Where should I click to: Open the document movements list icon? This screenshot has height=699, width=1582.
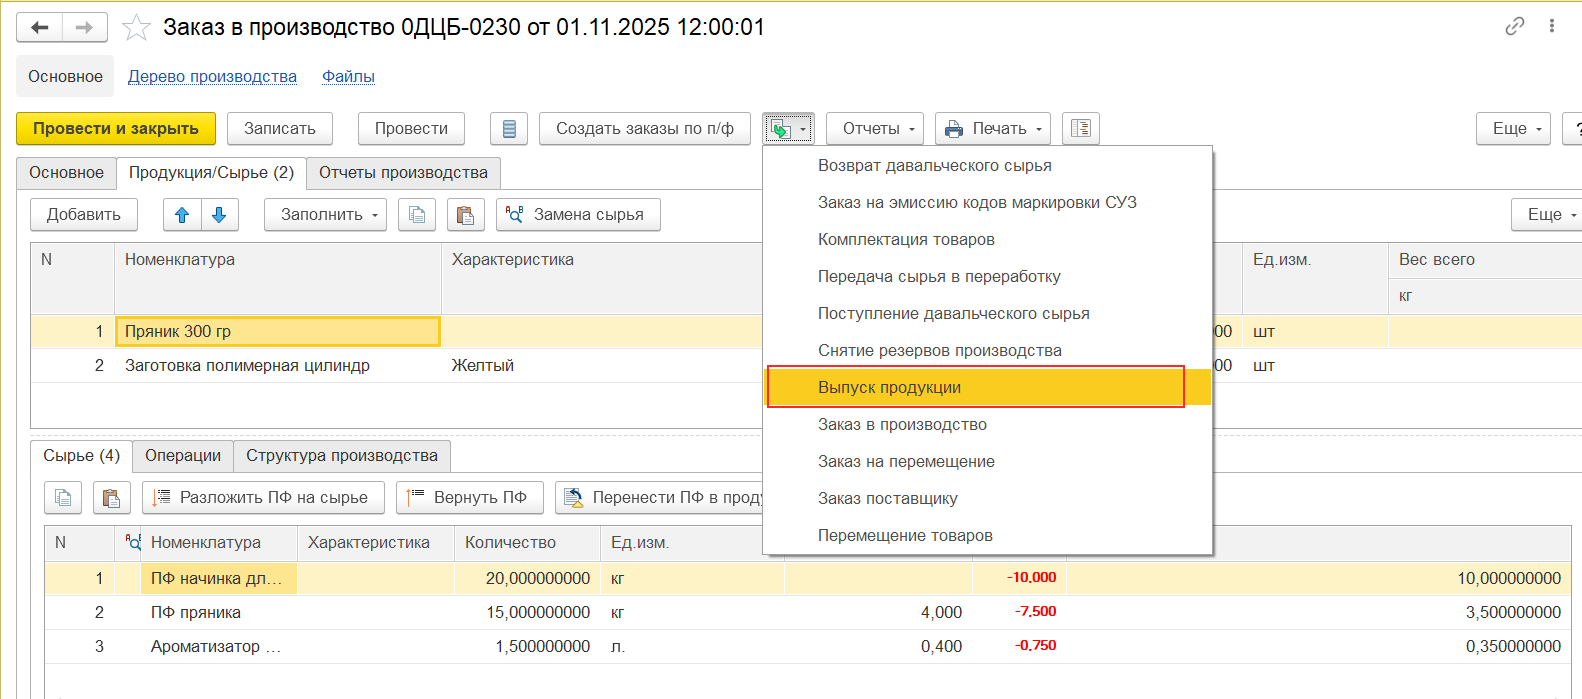pyautogui.click(x=509, y=129)
